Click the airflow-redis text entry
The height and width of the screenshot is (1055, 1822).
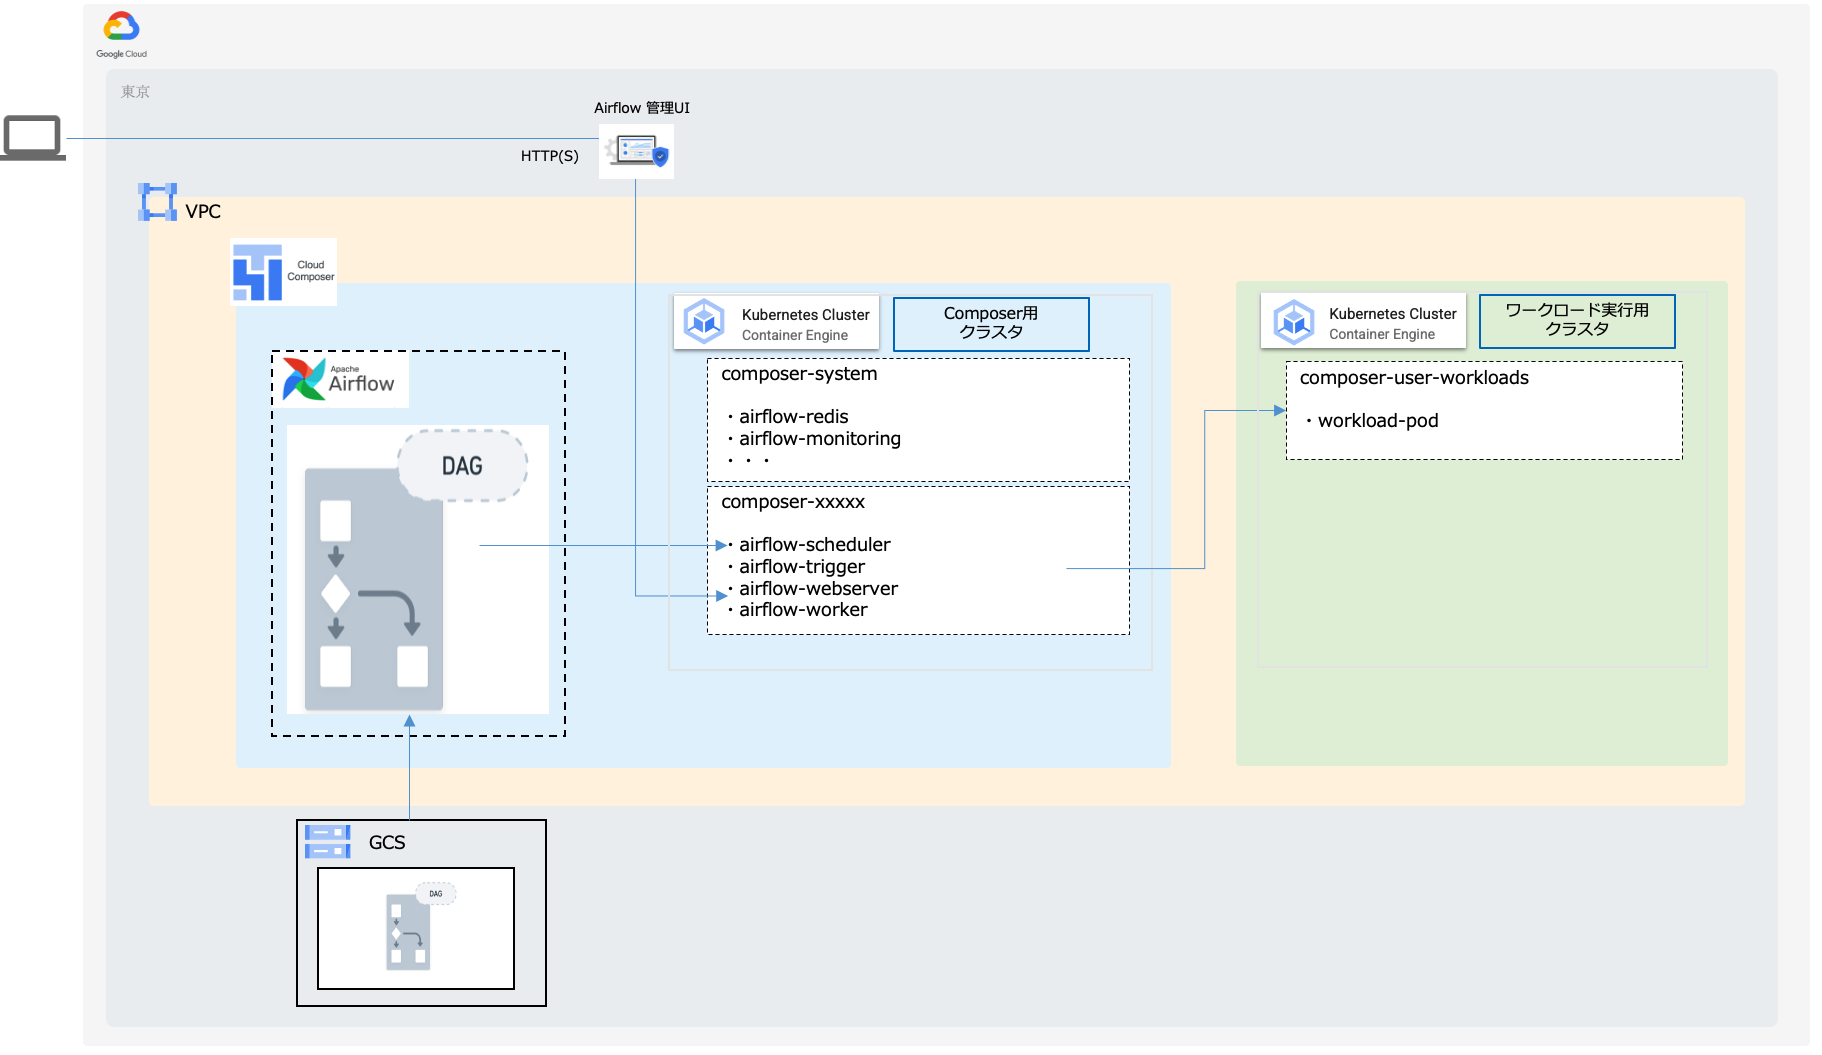(793, 417)
